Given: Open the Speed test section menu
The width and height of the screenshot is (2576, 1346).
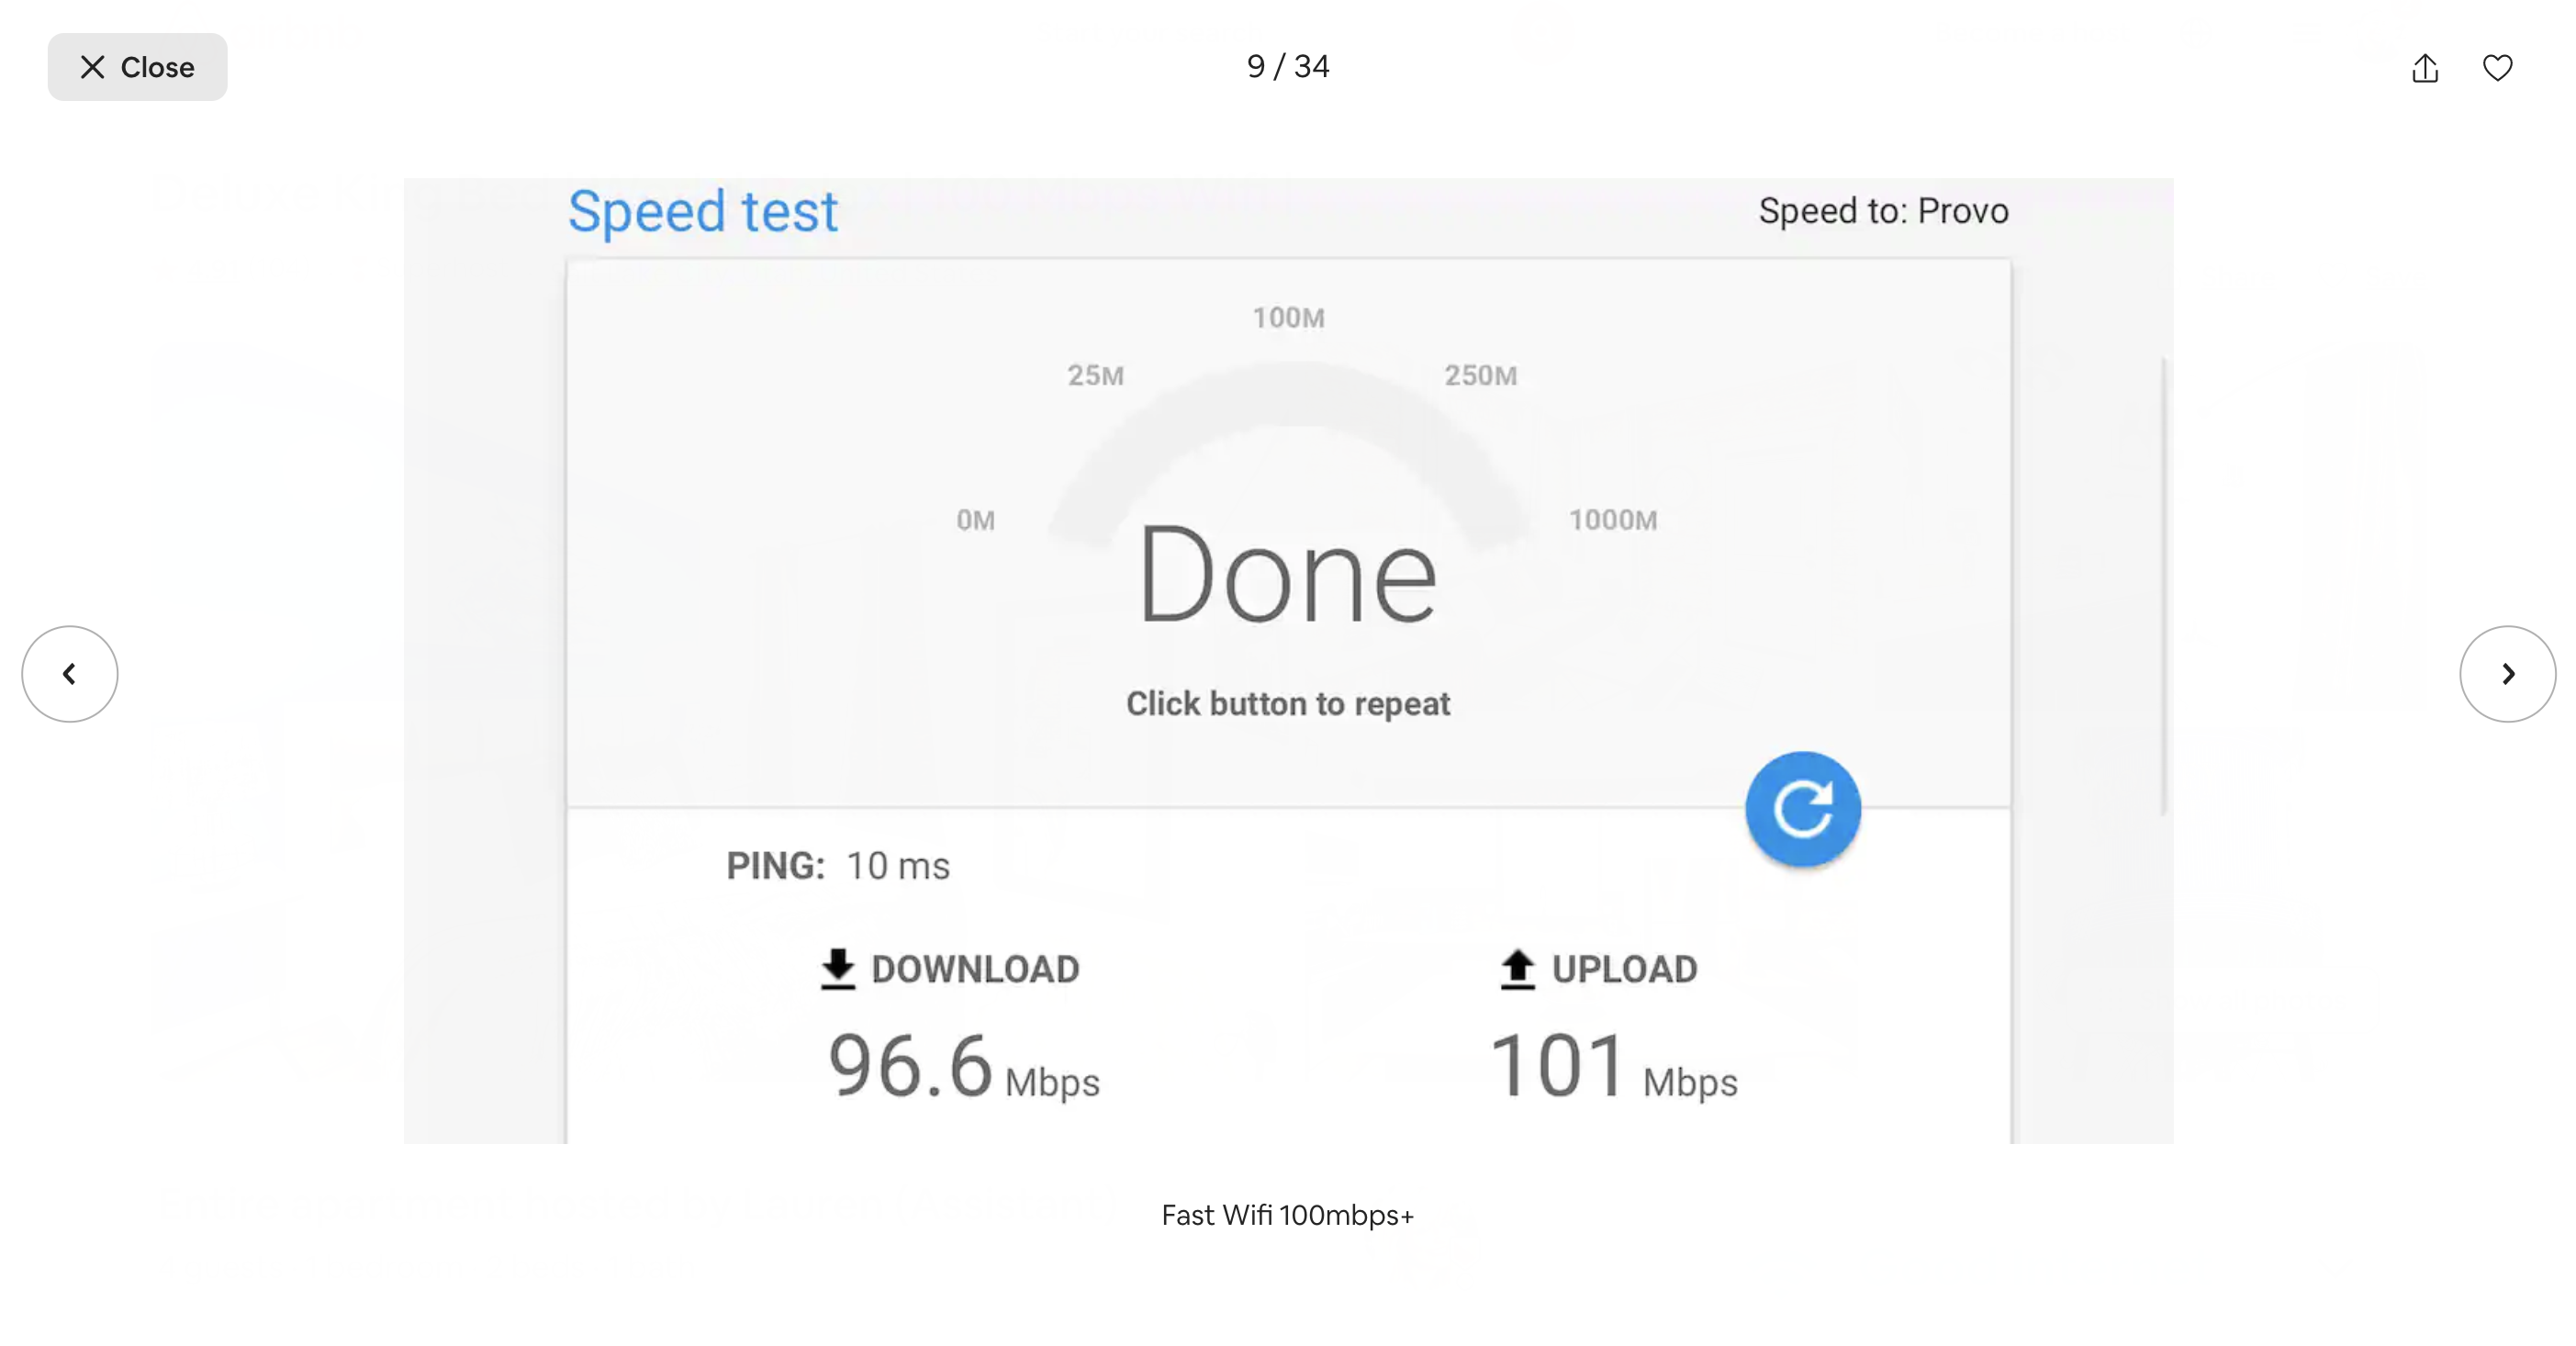Looking at the screenshot, I should coord(703,211).
